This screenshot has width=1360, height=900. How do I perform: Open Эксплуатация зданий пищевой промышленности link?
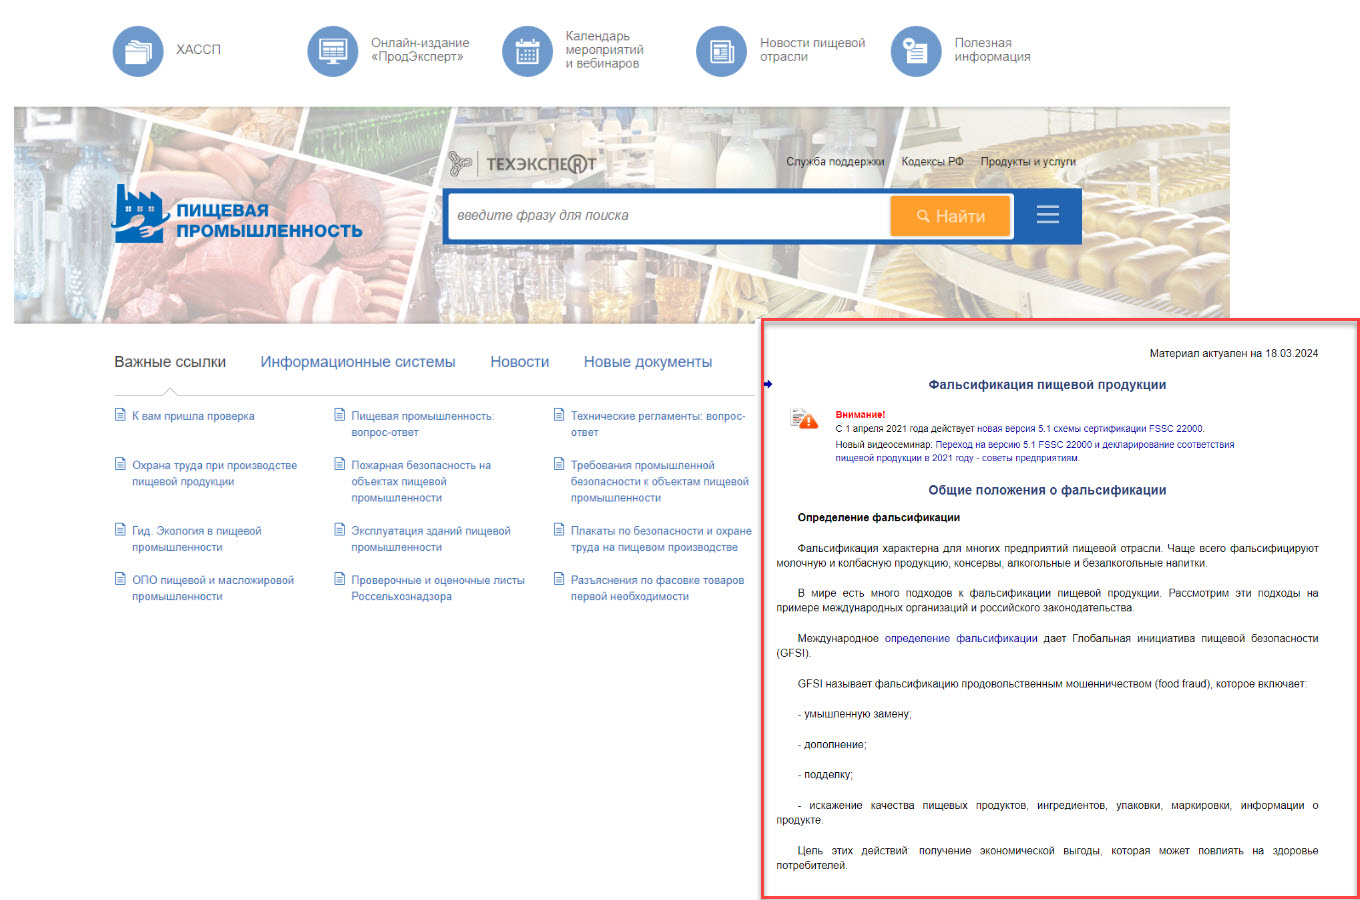[x=431, y=539]
